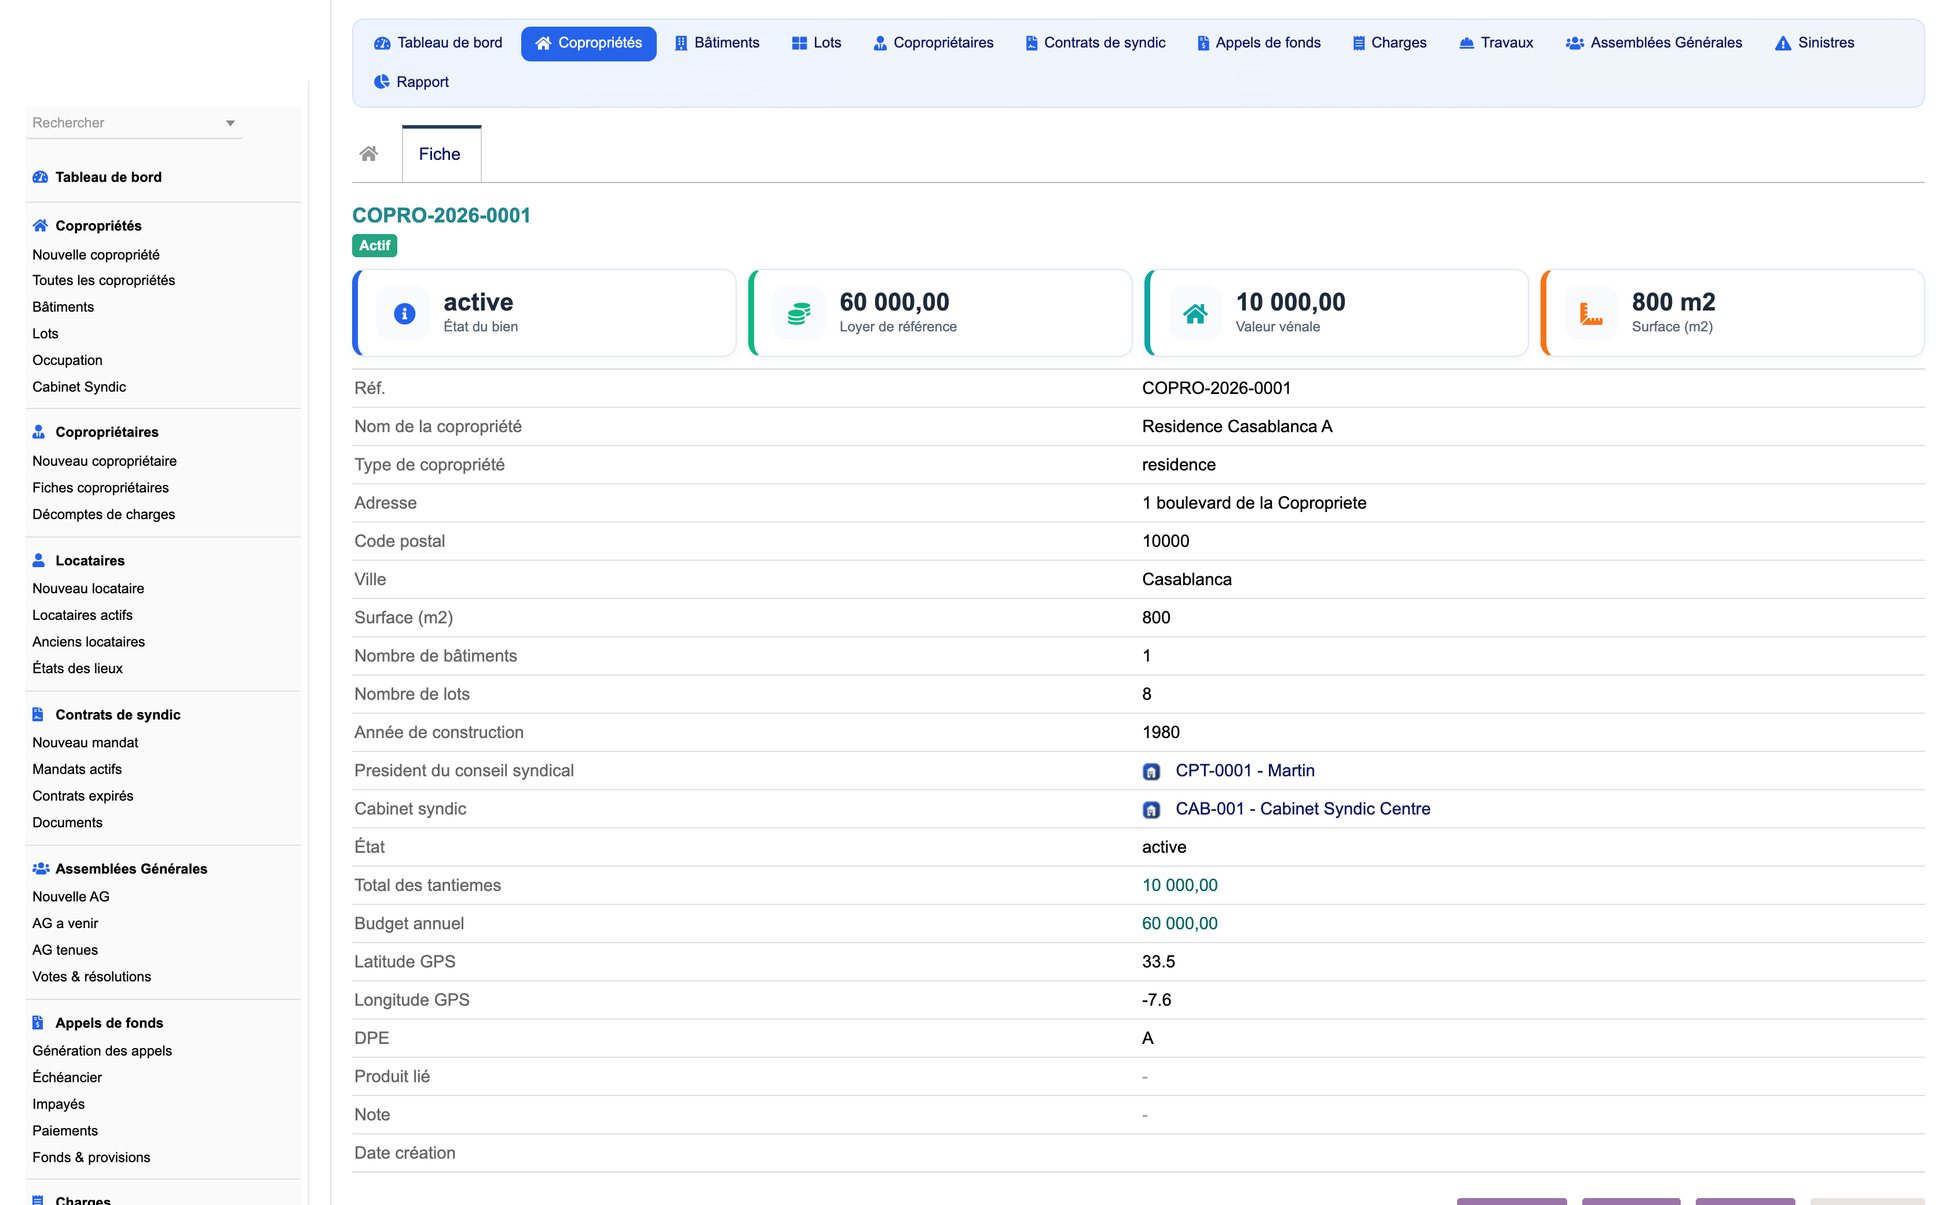Image resolution: width=1946 pixels, height=1205 pixels.
Task: Select the Copropriétés top menu item
Action: 588,43
